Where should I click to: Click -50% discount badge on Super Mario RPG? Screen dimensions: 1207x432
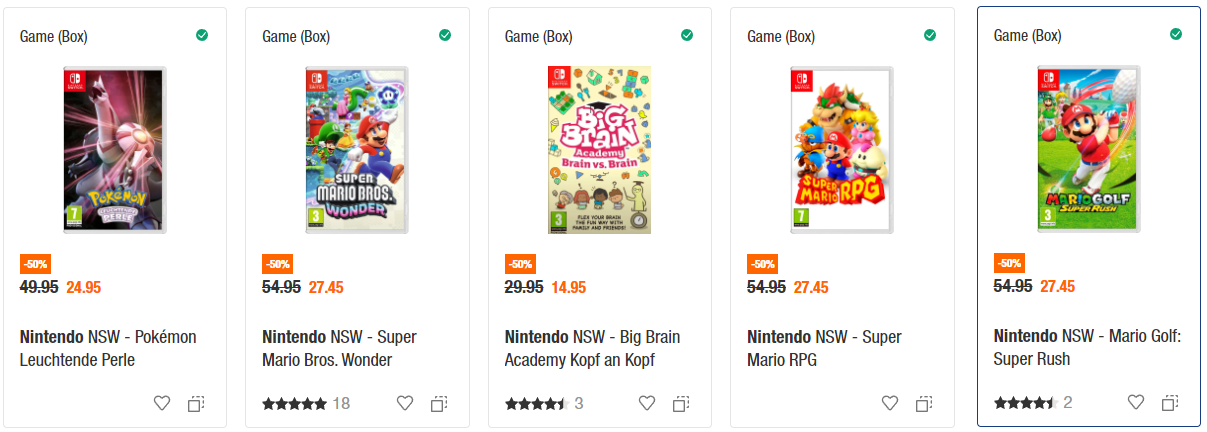click(762, 265)
